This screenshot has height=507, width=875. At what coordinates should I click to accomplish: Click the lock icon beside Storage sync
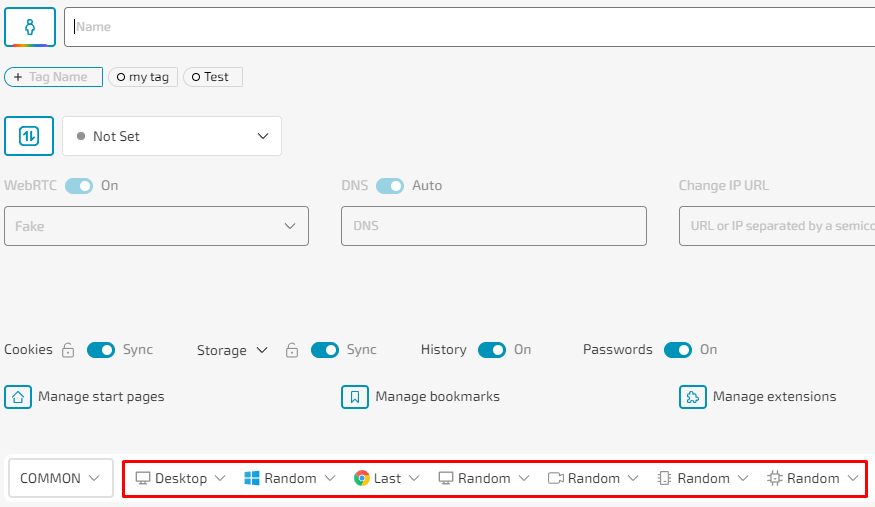[x=292, y=350]
